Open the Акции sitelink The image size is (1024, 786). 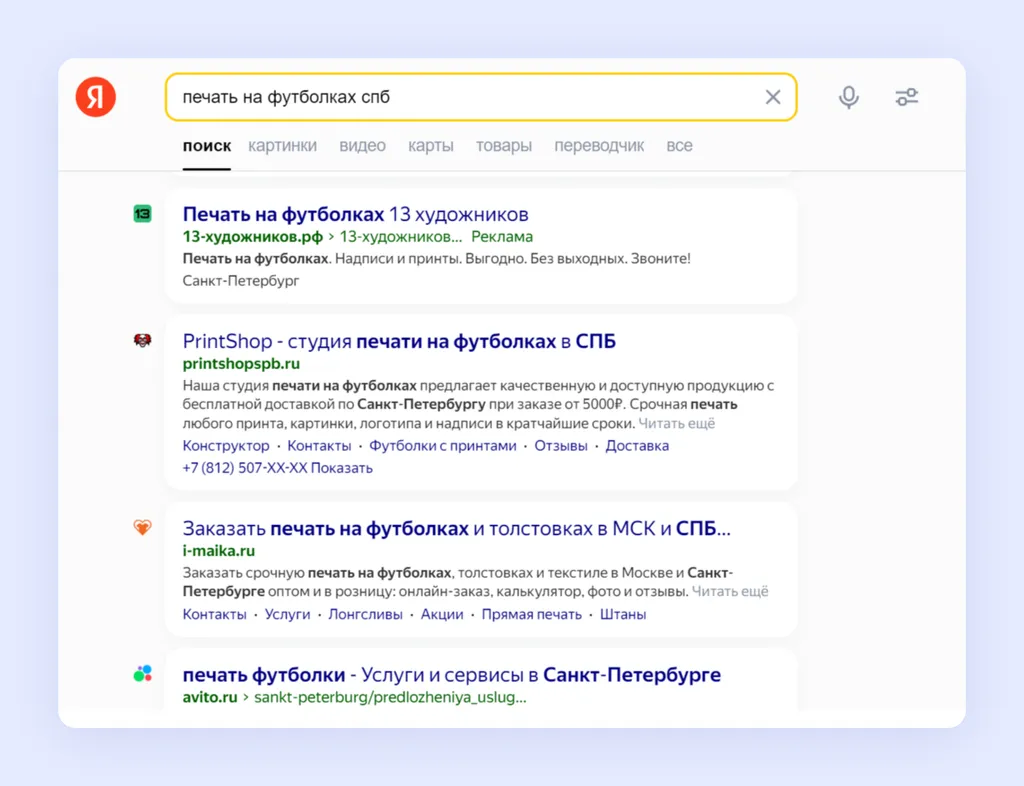coord(442,614)
